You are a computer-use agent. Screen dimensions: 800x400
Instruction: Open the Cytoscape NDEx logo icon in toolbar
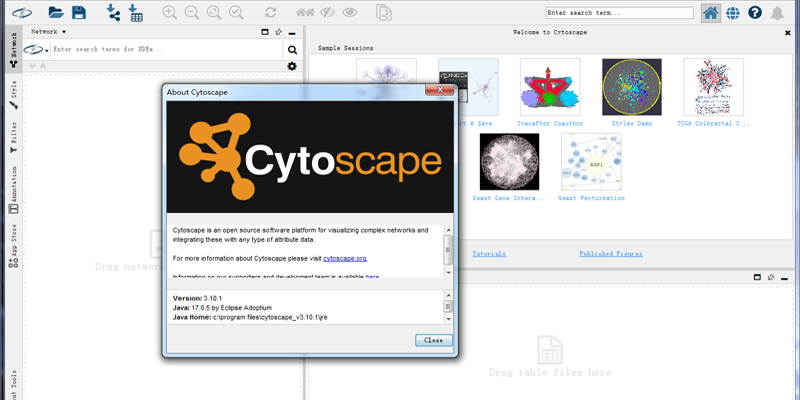click(x=22, y=13)
